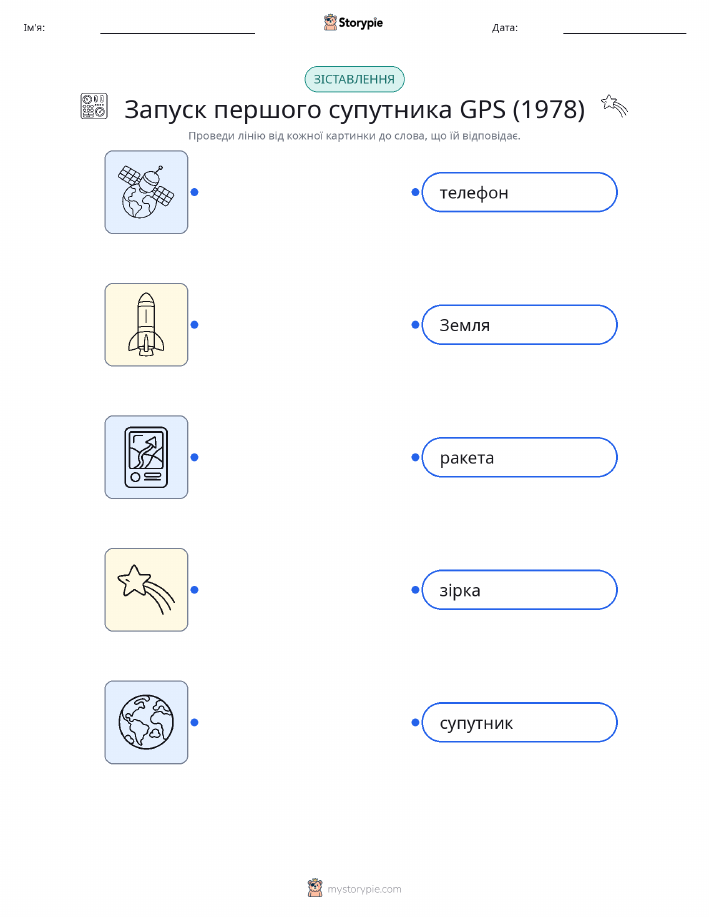Click the dot next to the rocket picture

click(x=195, y=325)
